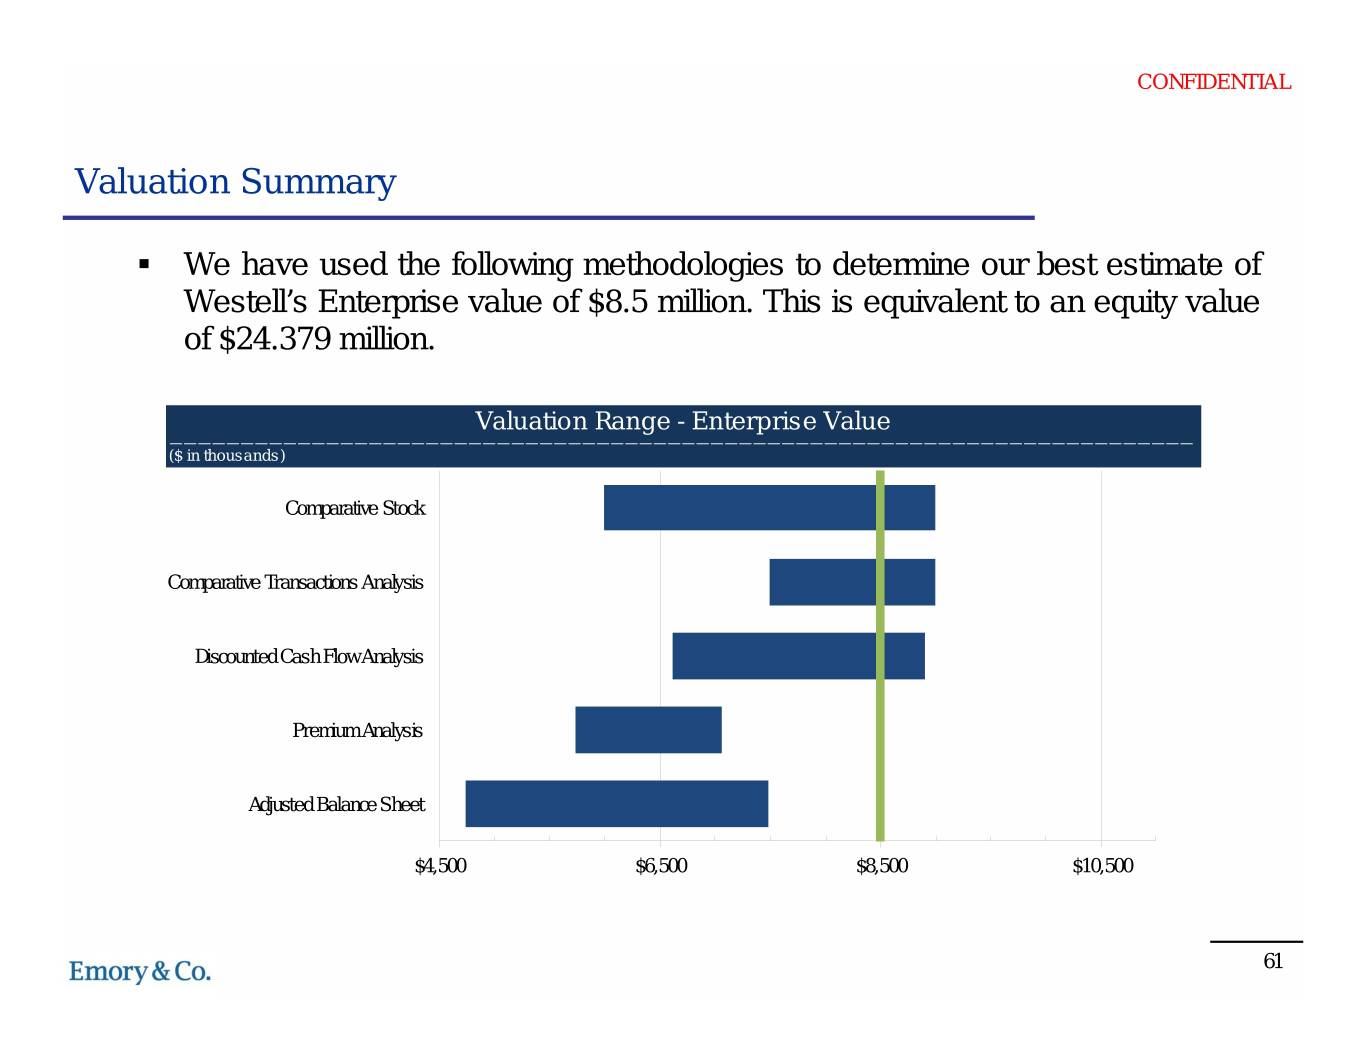Click the CONFIDENTIAL label at the top right
1365x1055 pixels.
click(x=1213, y=82)
